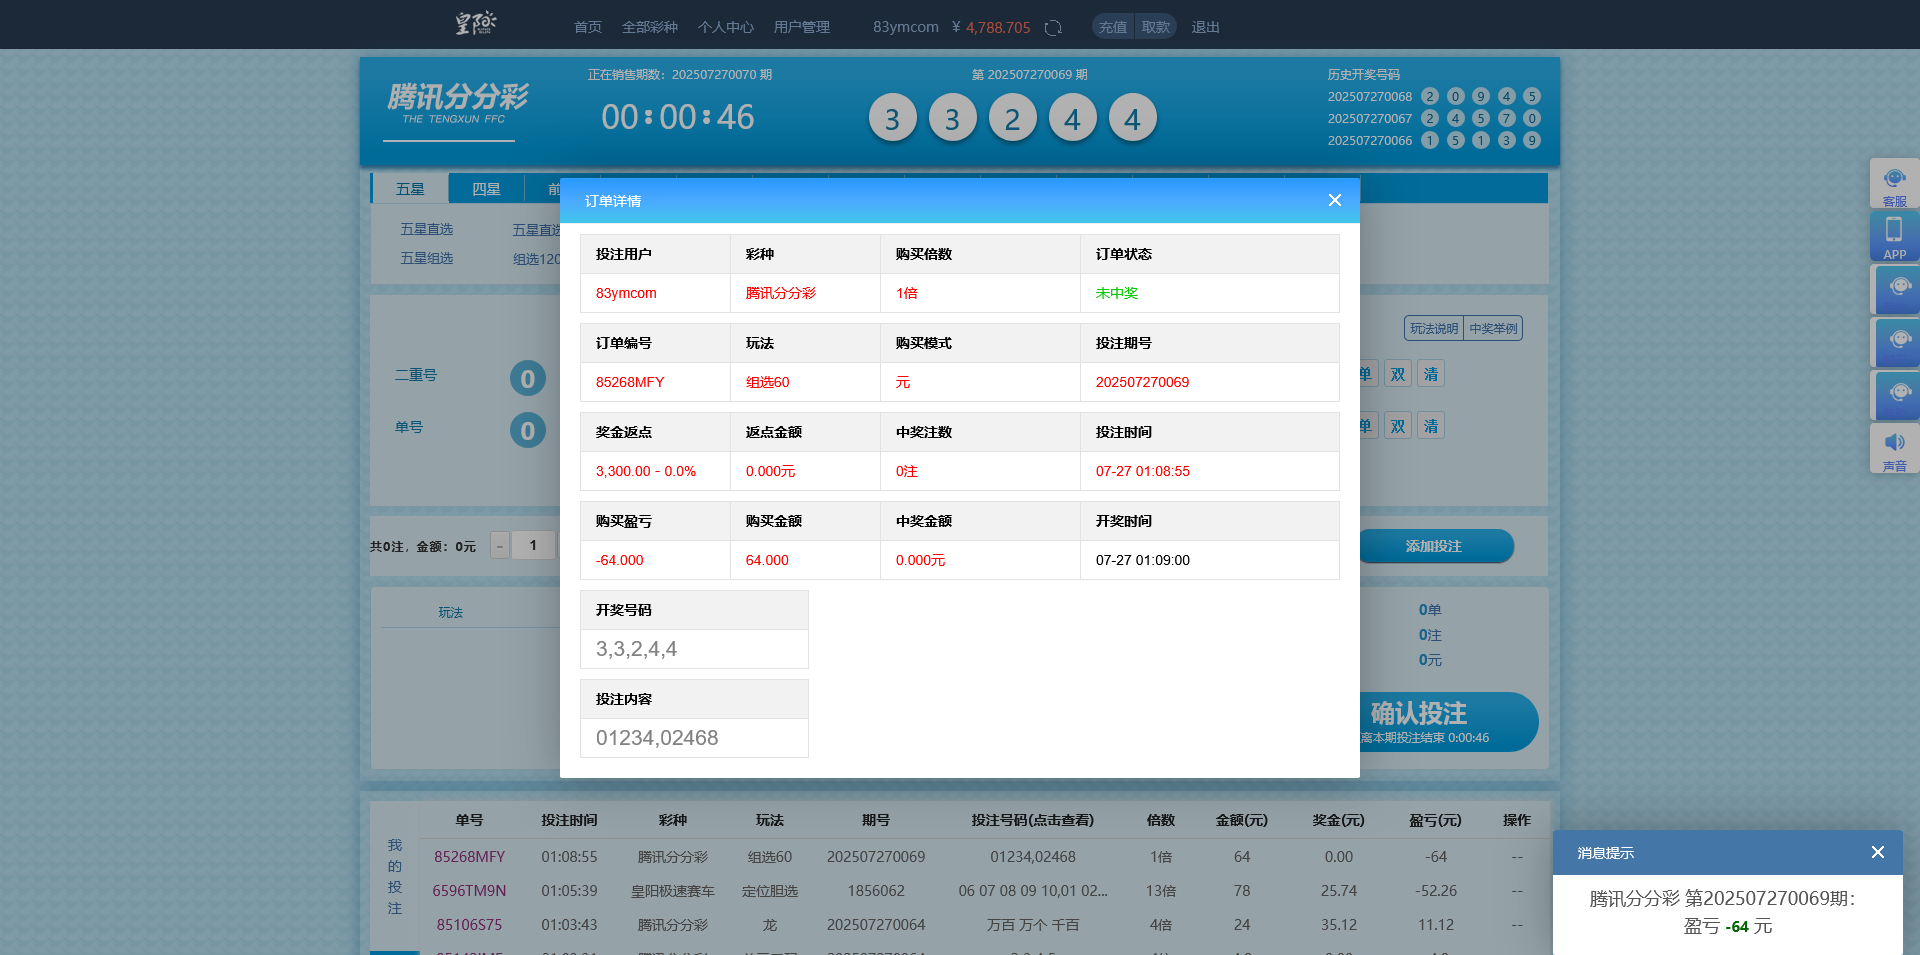Click history draw period 202507270068
The height and width of the screenshot is (955, 1920).
click(1370, 97)
